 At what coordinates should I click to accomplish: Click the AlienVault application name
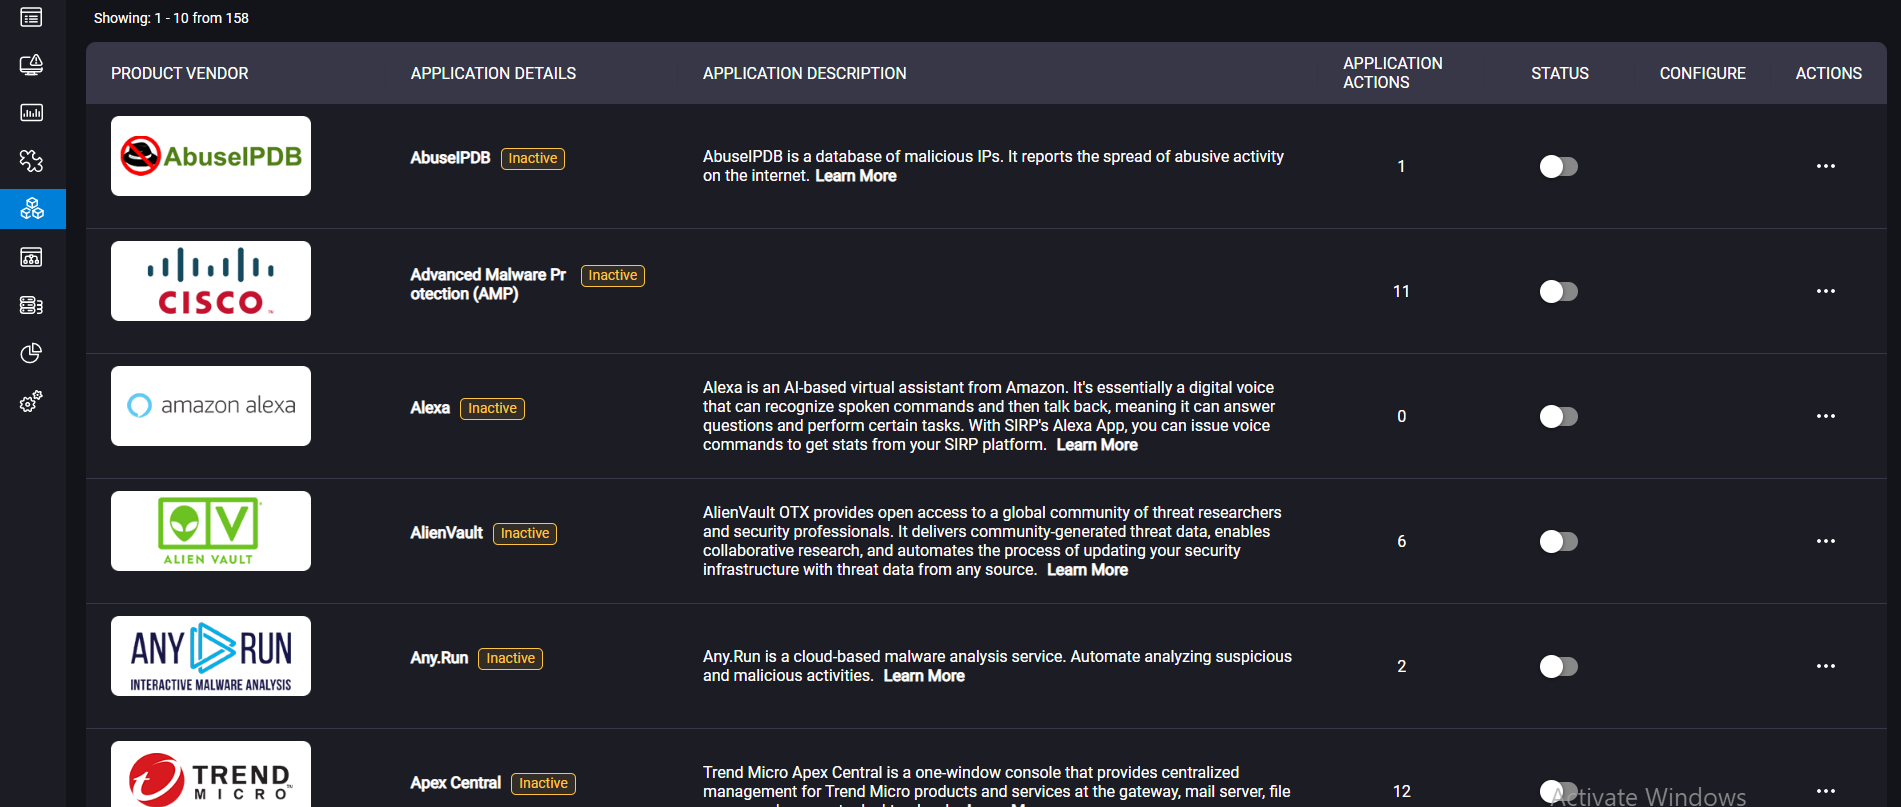point(446,533)
